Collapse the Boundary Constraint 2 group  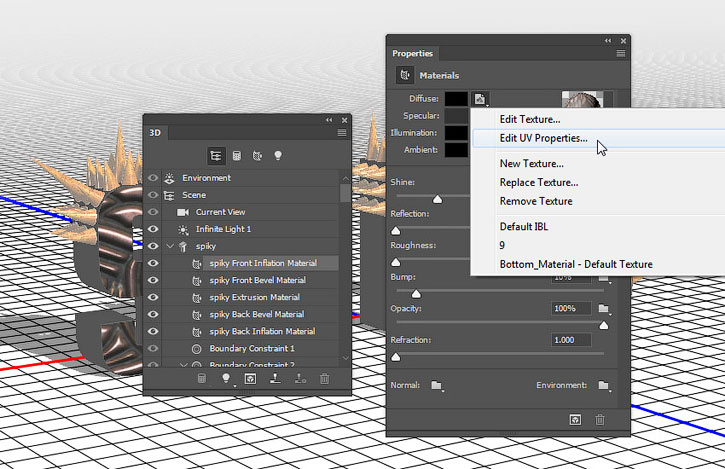pos(184,365)
